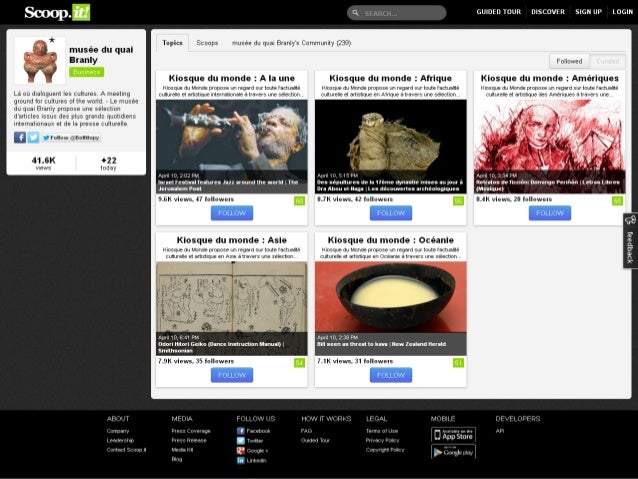Click LinkedIn icon in footer
This screenshot has height=479, width=638.
(240, 460)
